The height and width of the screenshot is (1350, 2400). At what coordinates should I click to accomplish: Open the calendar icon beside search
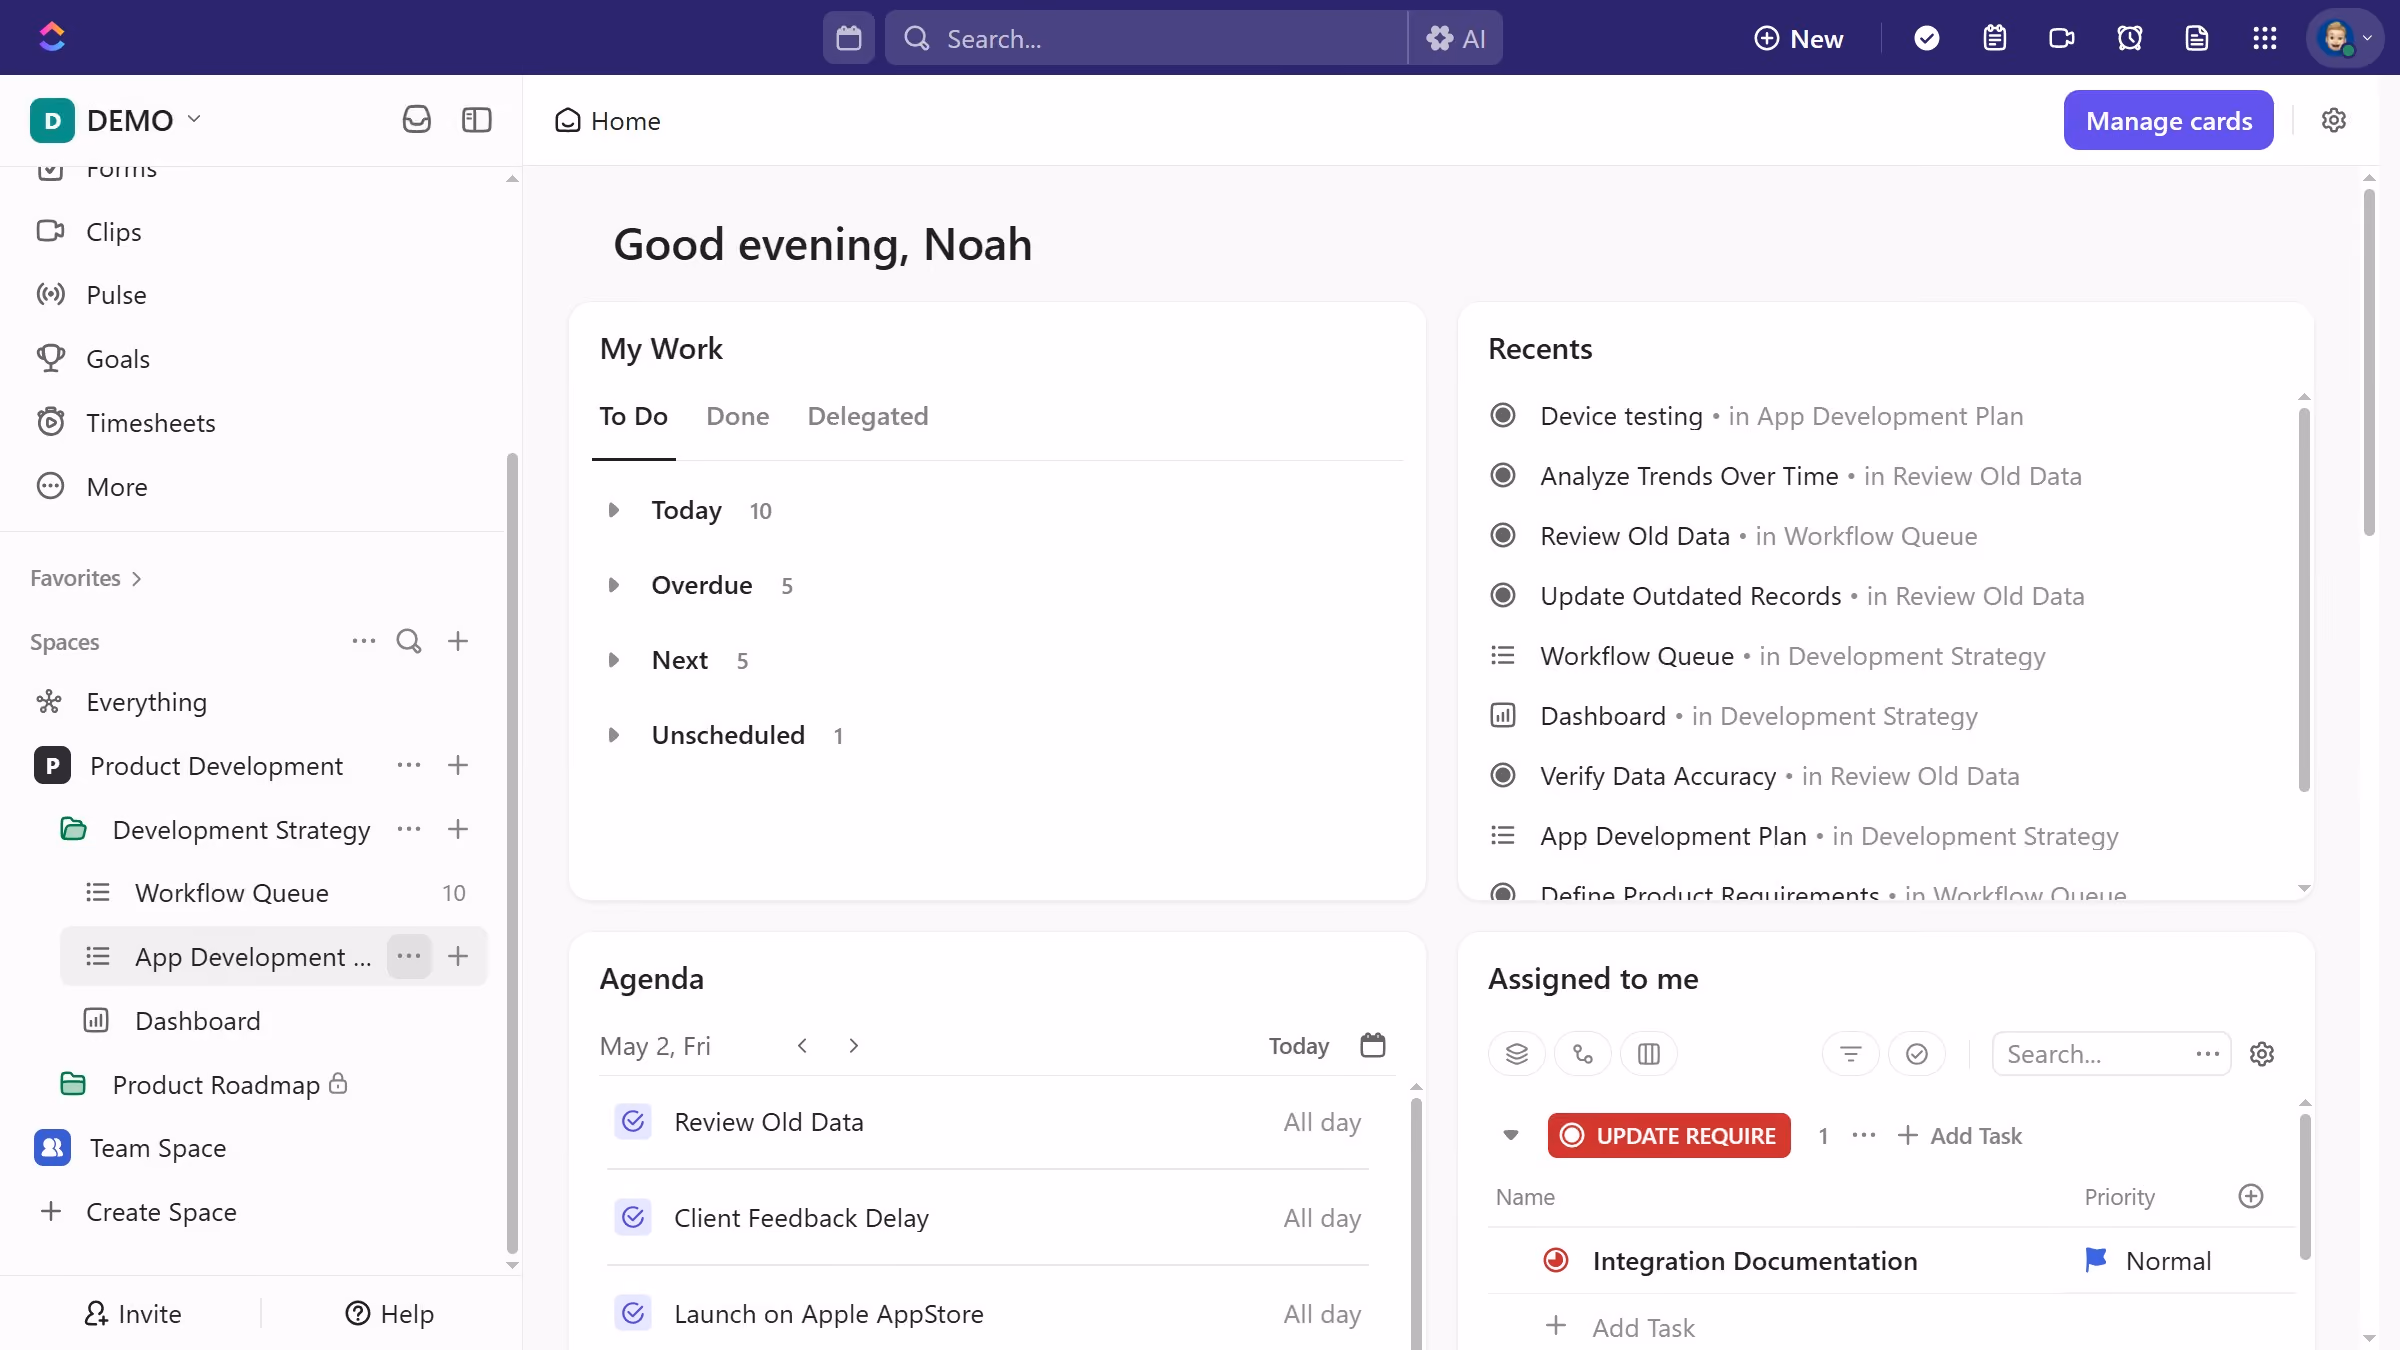point(849,38)
